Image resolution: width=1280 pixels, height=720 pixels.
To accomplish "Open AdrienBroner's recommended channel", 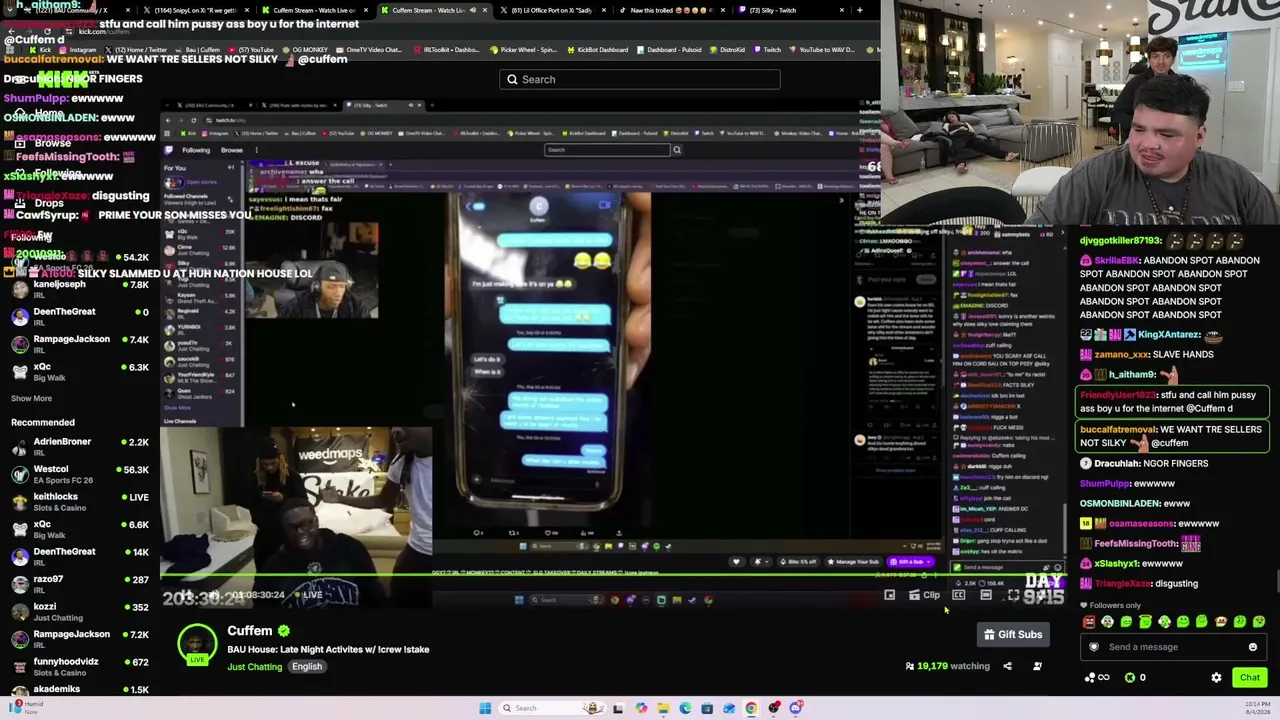I will pyautogui.click(x=79, y=446).
